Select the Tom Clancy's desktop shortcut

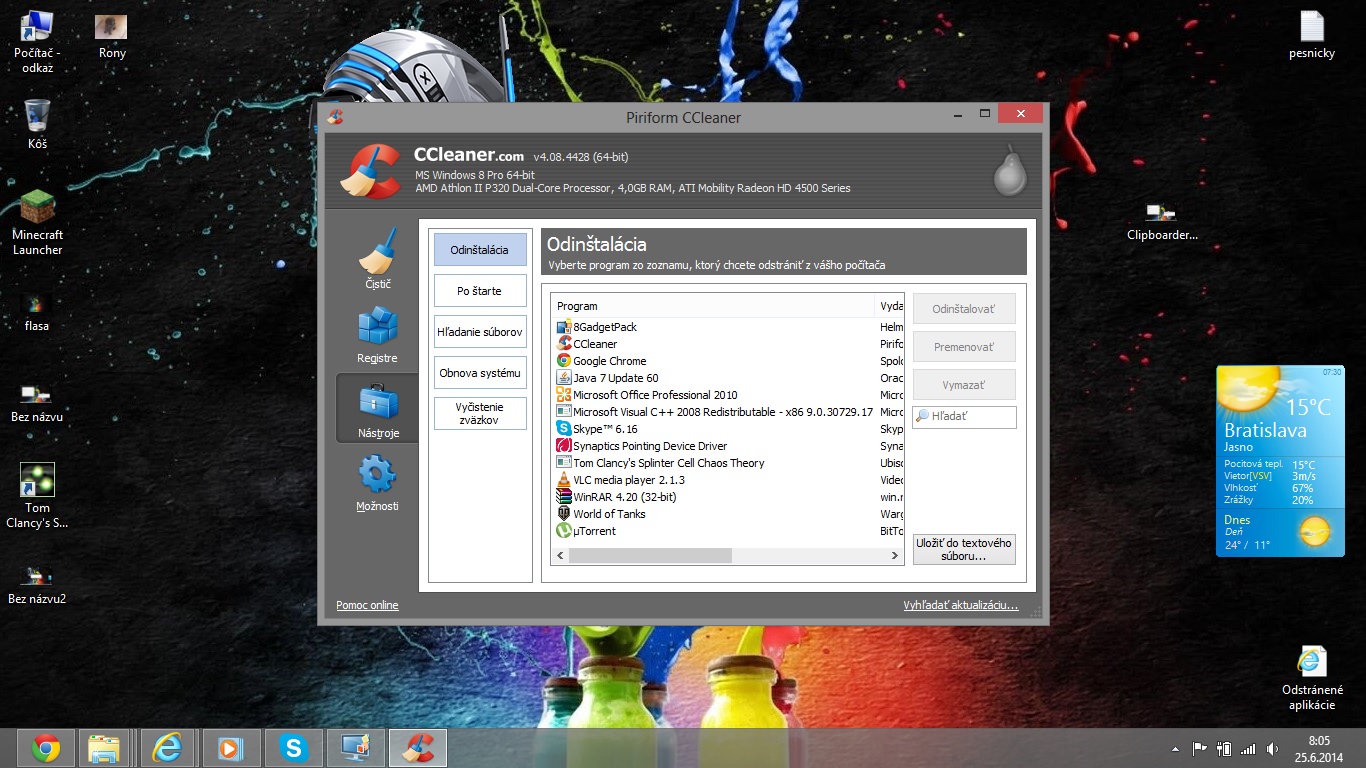point(37,496)
